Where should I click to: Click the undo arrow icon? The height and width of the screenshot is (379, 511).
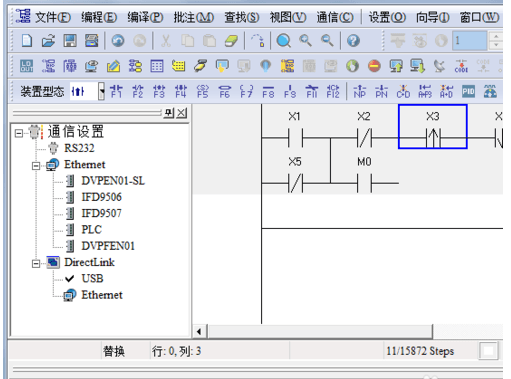tap(118, 40)
